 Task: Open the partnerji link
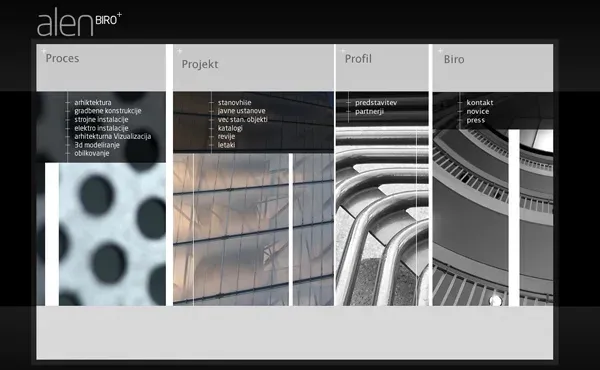[x=369, y=112]
